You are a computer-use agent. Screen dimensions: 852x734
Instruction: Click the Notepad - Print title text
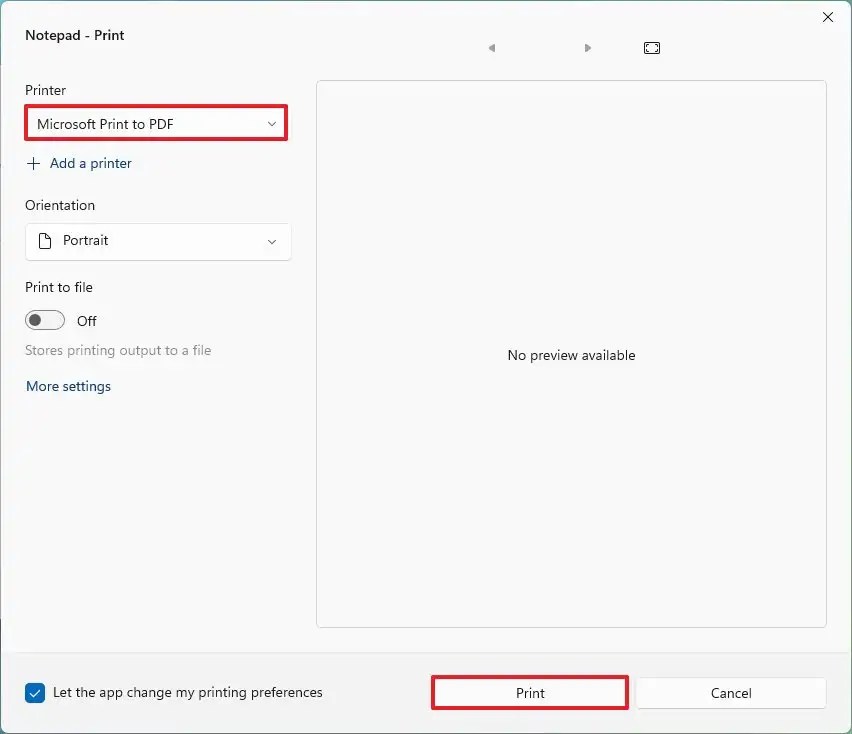[x=74, y=35]
